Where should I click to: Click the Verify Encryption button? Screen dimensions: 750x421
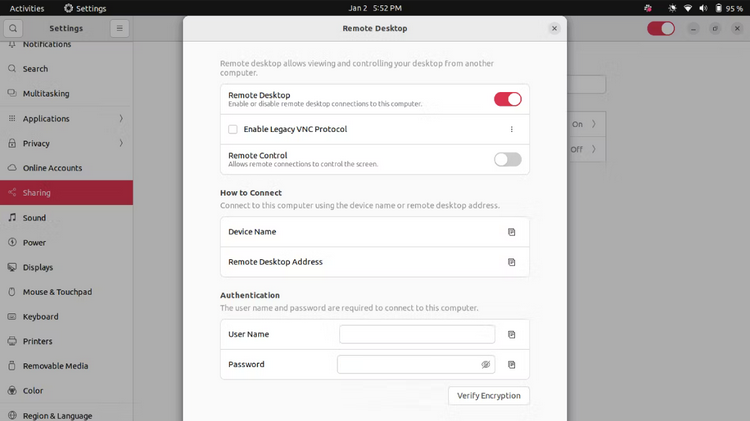point(488,396)
